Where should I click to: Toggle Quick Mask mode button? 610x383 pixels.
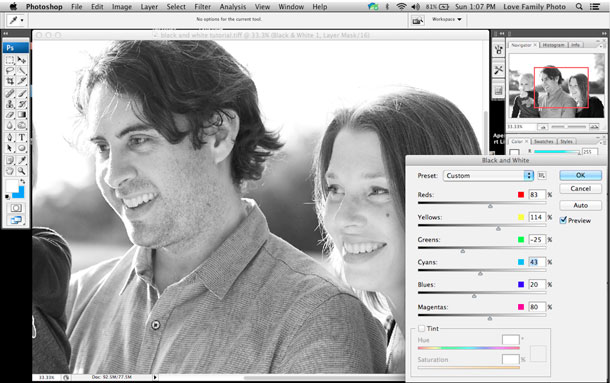16,208
